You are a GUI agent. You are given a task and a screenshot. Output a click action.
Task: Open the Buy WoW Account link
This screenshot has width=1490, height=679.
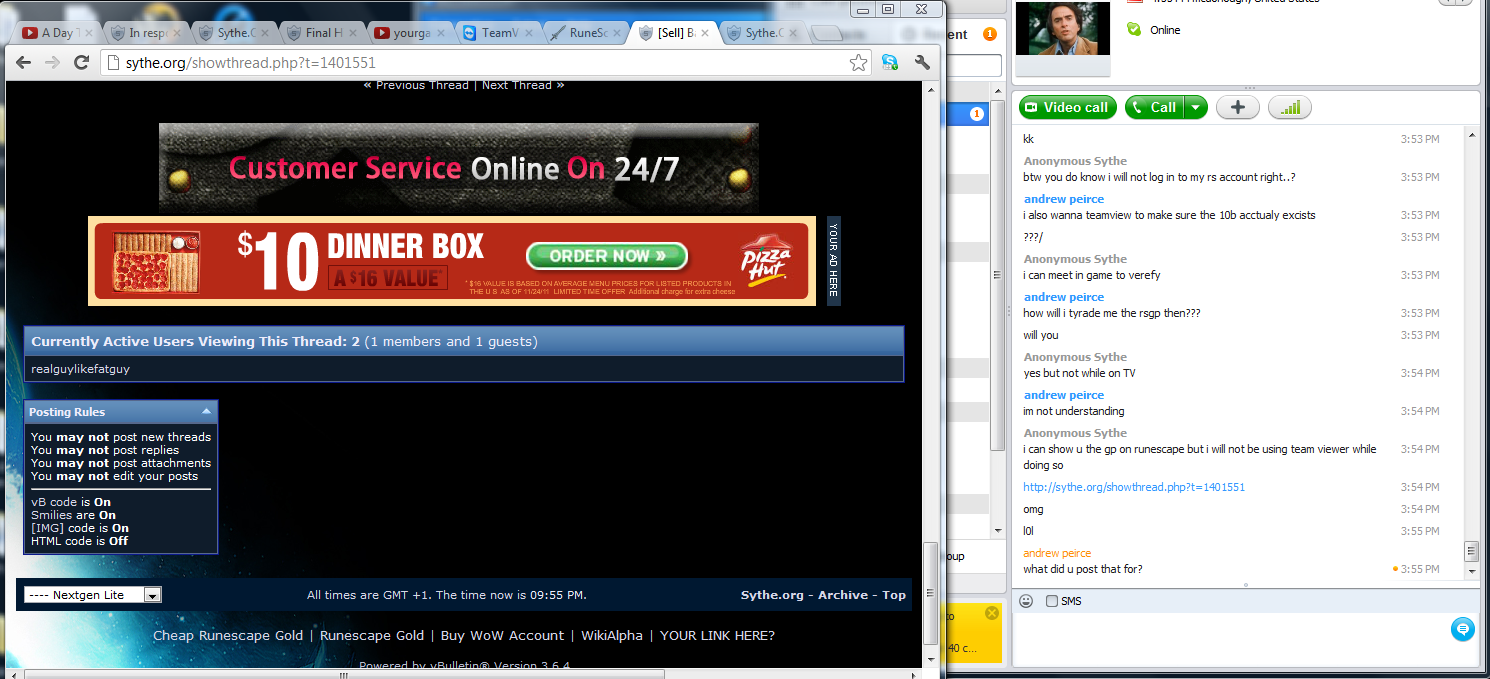pyautogui.click(x=502, y=636)
